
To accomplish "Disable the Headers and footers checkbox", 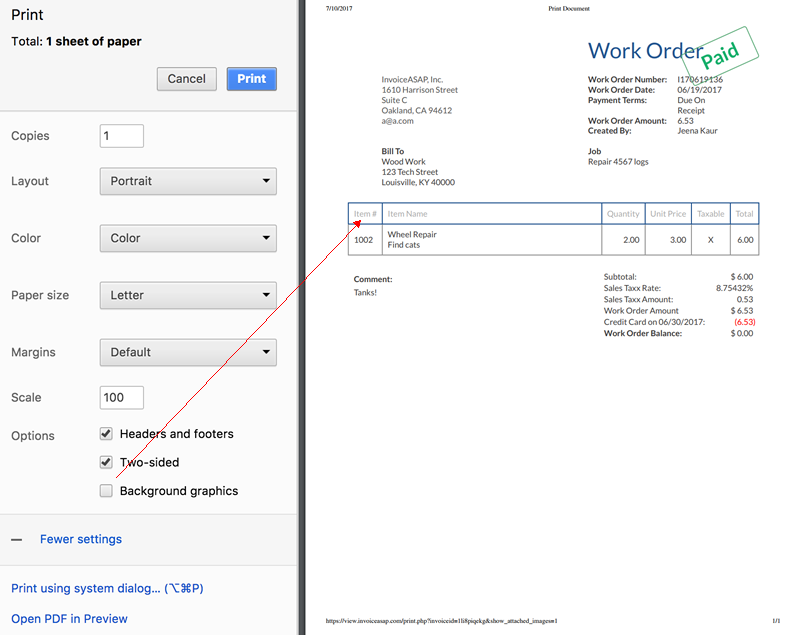I will click(x=106, y=434).
